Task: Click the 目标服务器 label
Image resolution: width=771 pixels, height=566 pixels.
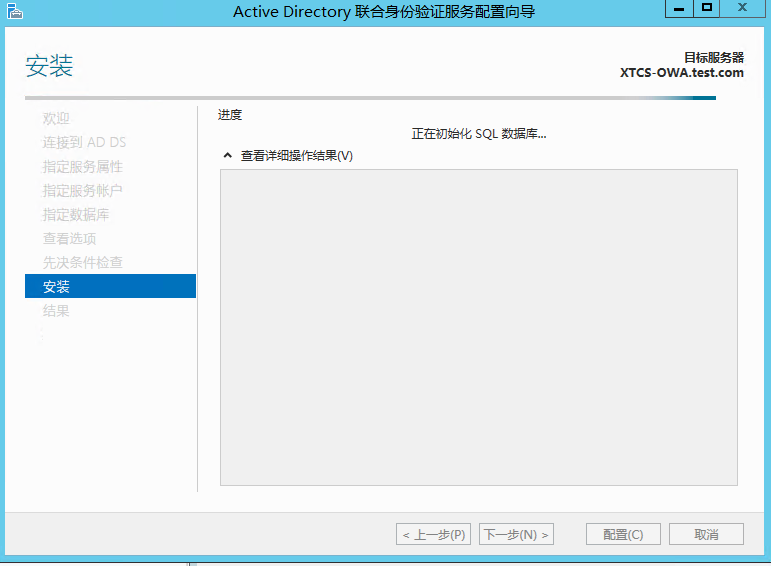Action: tap(714, 58)
